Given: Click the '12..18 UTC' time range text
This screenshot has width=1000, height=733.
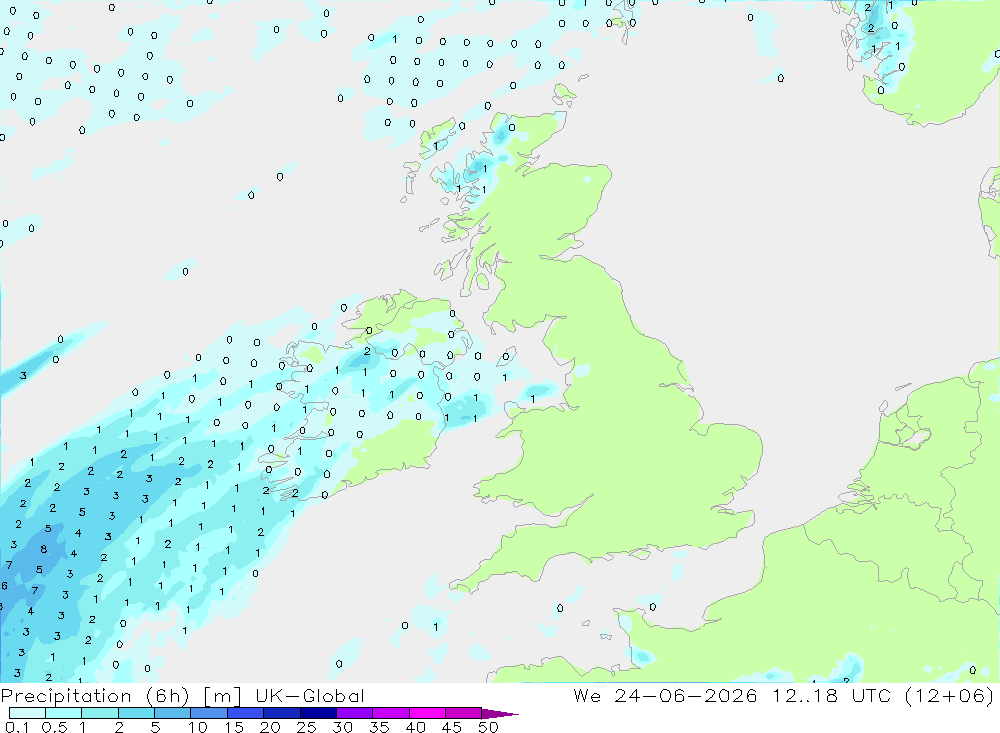Looking at the screenshot, I should point(831,695).
